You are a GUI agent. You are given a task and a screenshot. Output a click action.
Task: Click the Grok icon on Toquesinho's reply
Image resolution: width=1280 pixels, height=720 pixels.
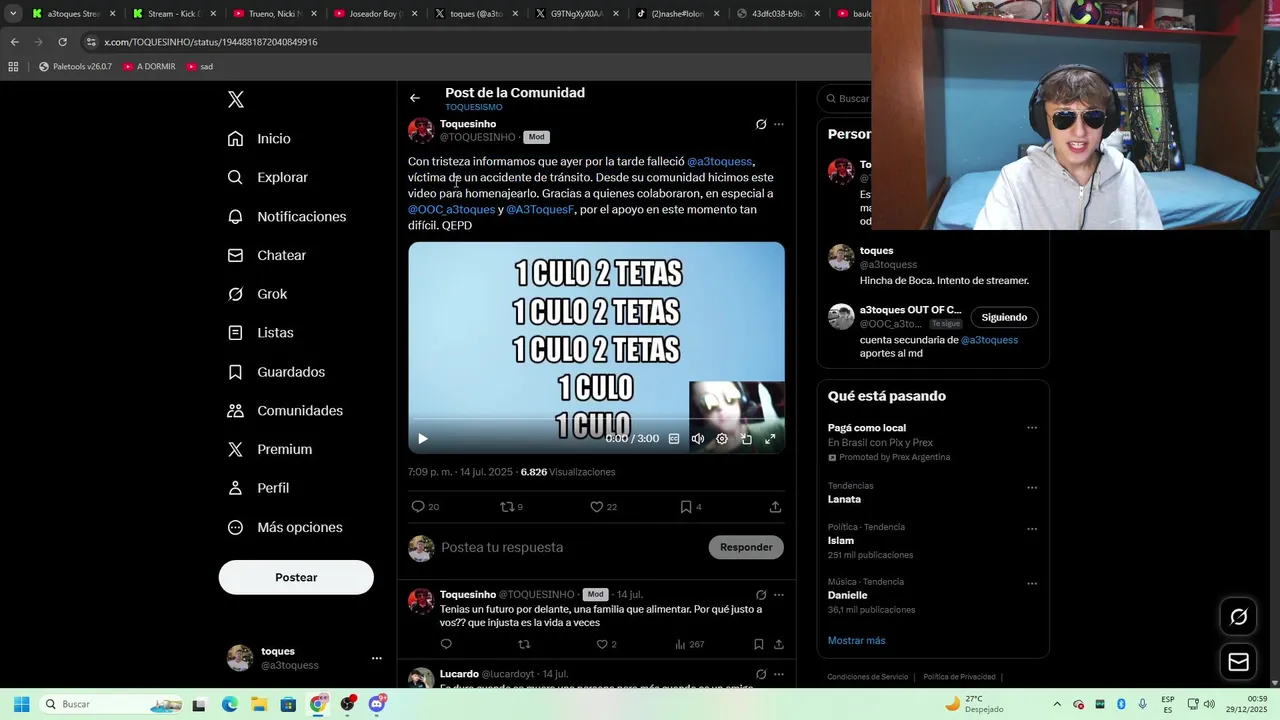click(761, 595)
